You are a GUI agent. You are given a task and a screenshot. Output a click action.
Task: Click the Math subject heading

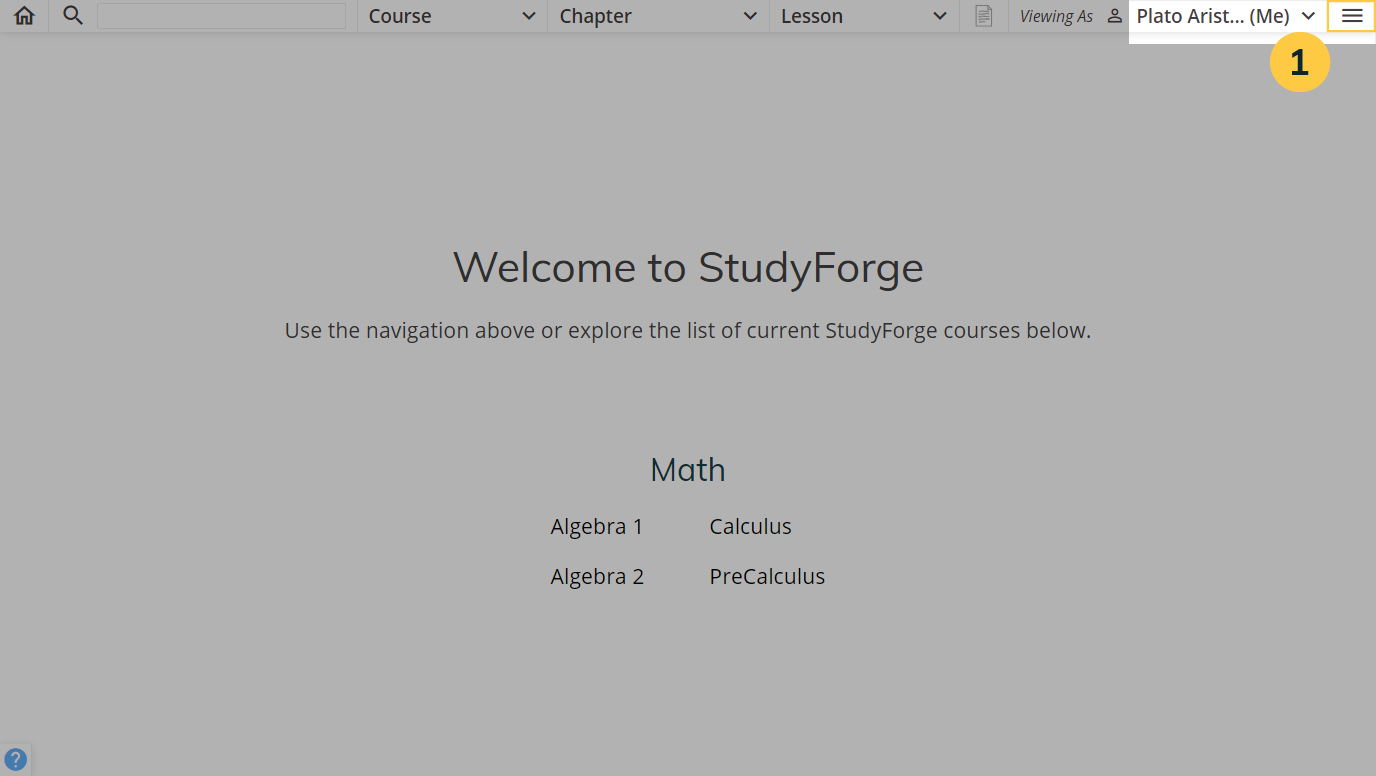pos(688,469)
